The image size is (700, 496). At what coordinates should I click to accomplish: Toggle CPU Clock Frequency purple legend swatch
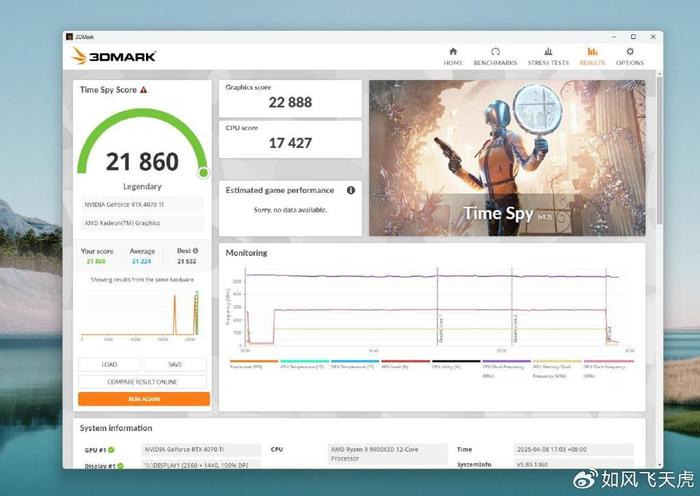coord(506,361)
